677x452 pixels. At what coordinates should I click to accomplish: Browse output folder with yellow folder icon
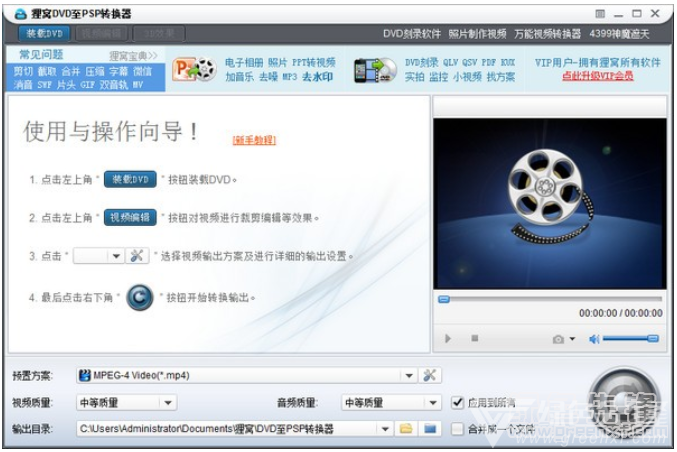pyautogui.click(x=406, y=429)
